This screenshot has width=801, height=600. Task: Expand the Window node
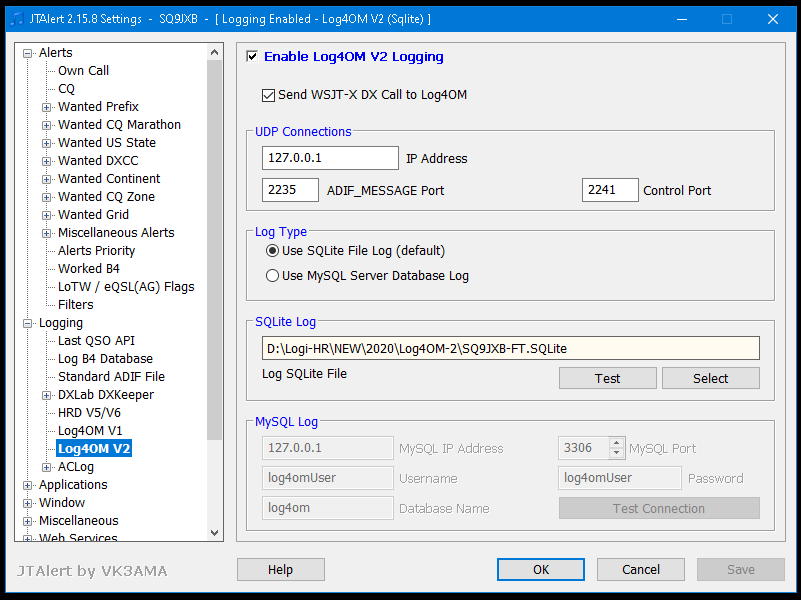[28, 503]
